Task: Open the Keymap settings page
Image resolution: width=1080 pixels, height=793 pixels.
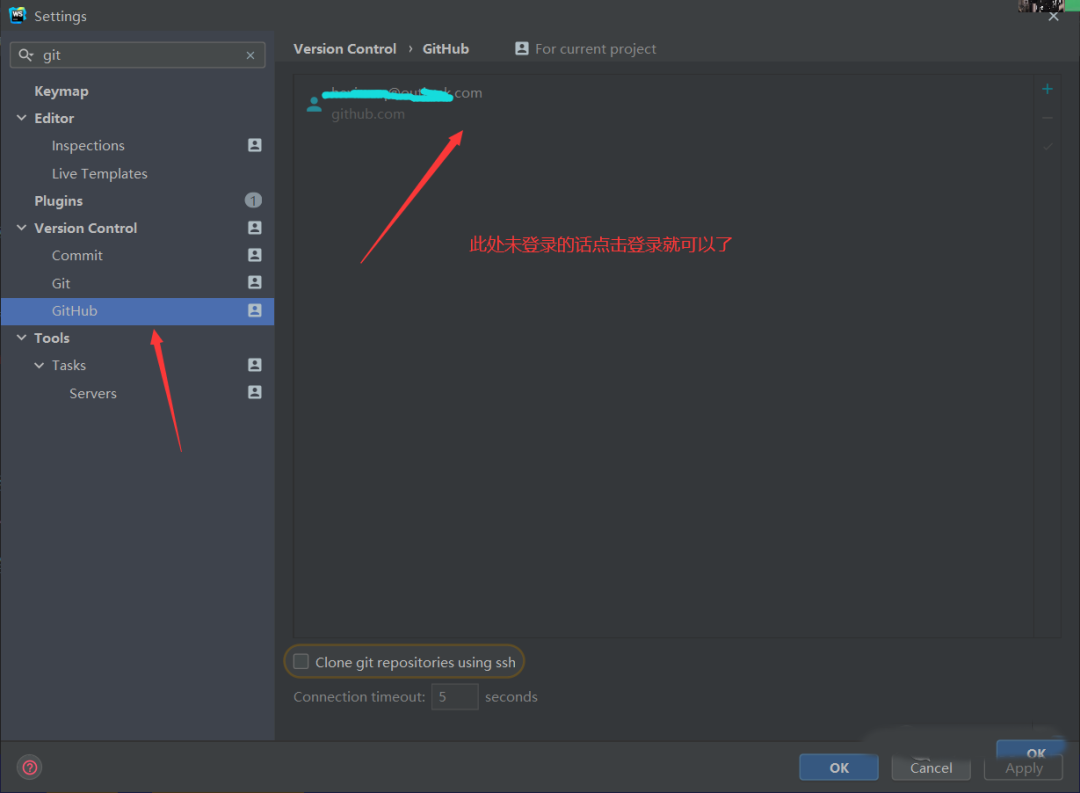Action: pyautogui.click(x=61, y=91)
